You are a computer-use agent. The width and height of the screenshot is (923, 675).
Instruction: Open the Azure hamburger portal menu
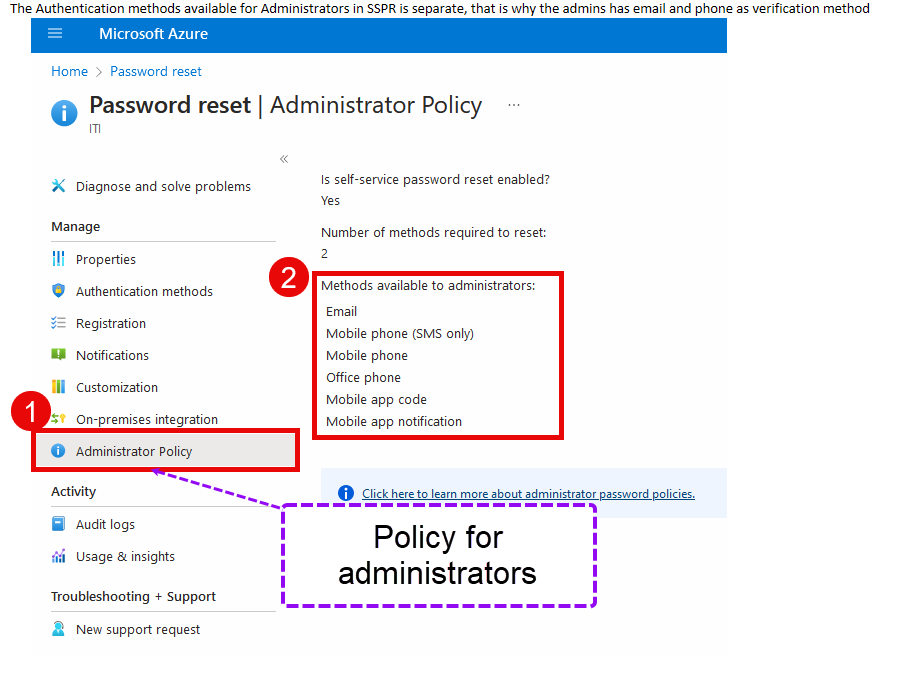click(55, 34)
